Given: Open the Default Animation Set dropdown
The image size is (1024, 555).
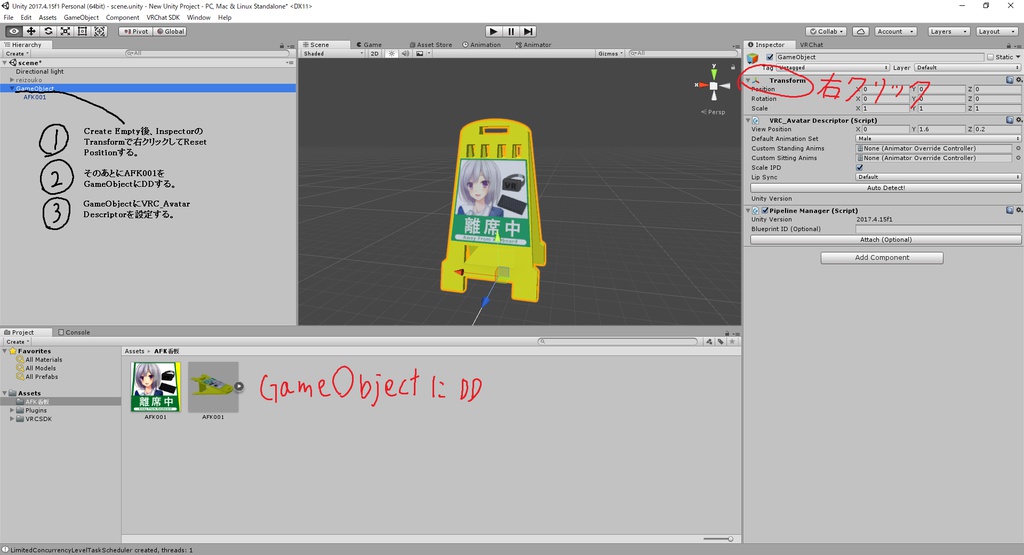Looking at the screenshot, I should [938, 138].
